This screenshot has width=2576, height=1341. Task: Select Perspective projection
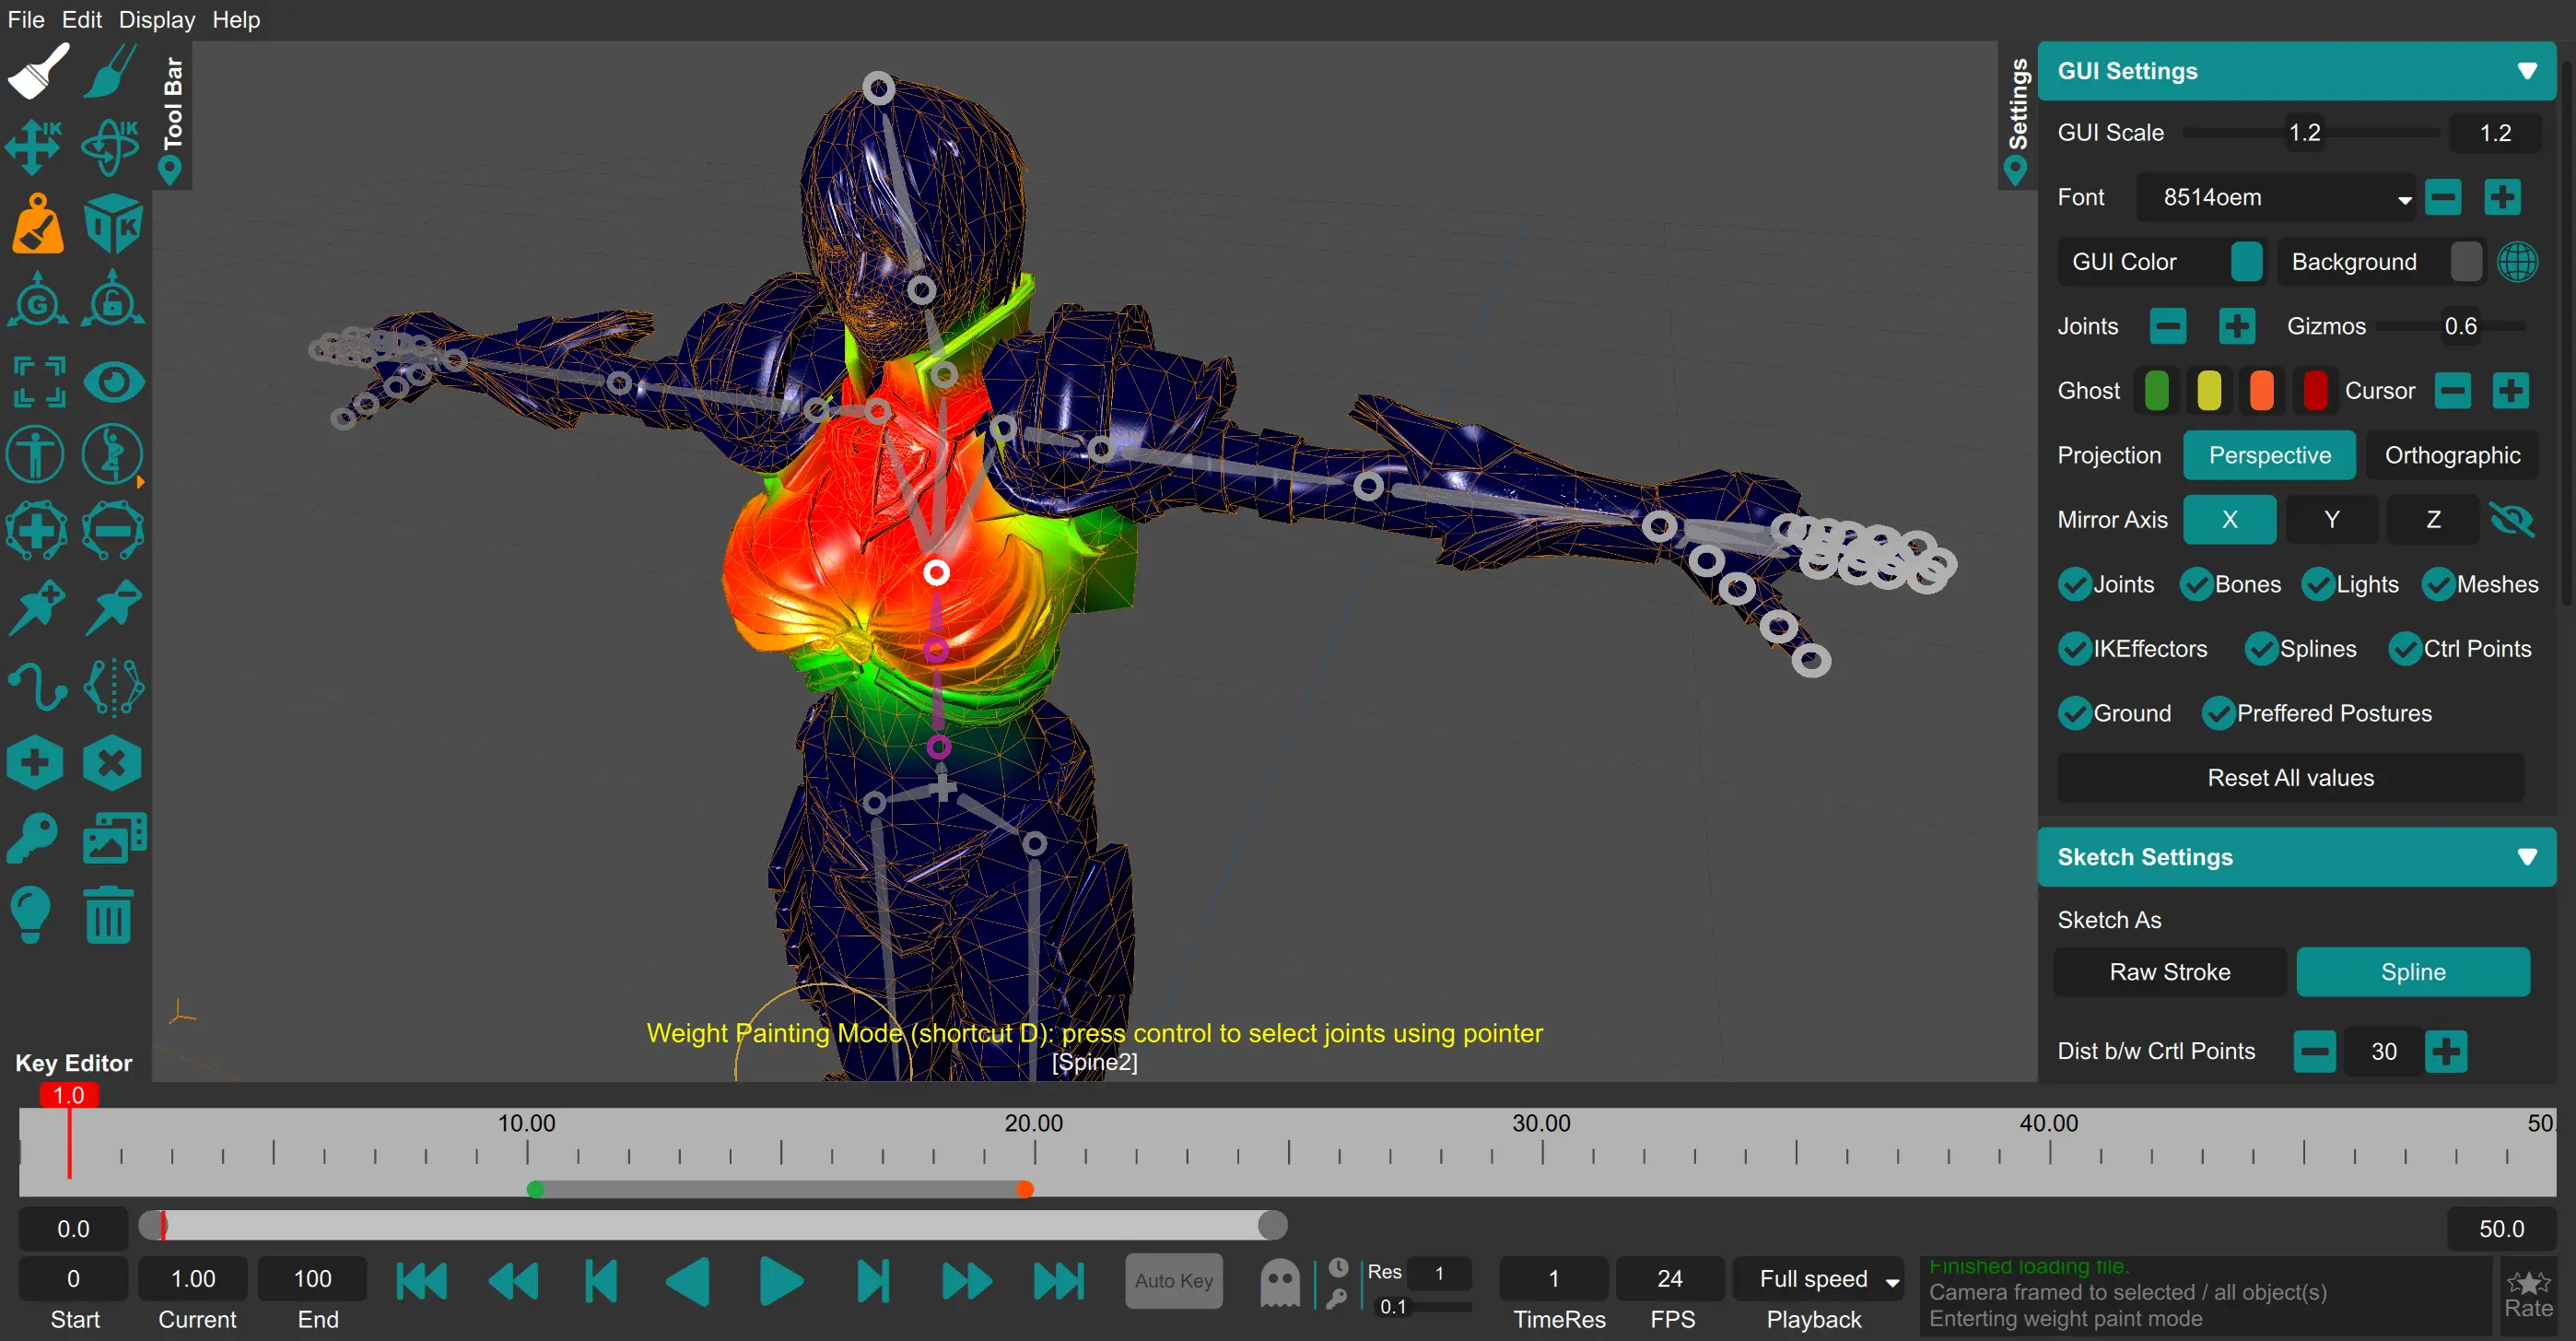[2269, 456]
